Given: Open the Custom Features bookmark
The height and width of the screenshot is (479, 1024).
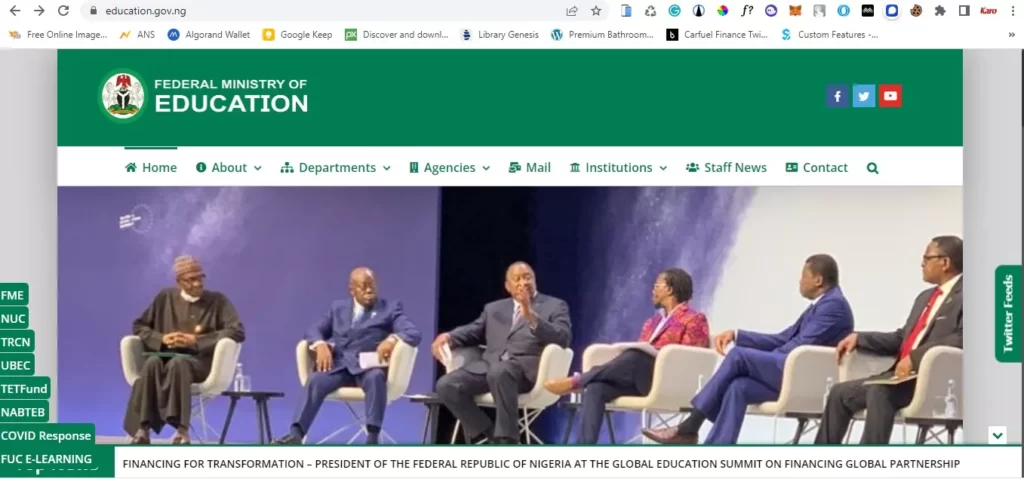Looking at the screenshot, I should 830,35.
